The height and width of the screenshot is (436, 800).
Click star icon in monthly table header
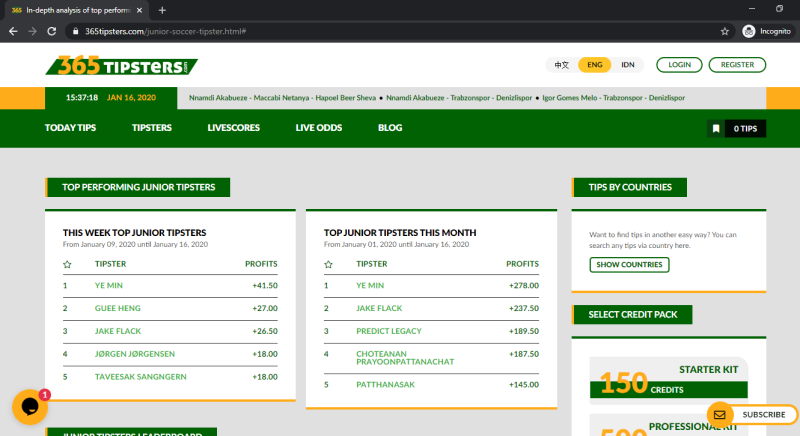(x=328, y=264)
